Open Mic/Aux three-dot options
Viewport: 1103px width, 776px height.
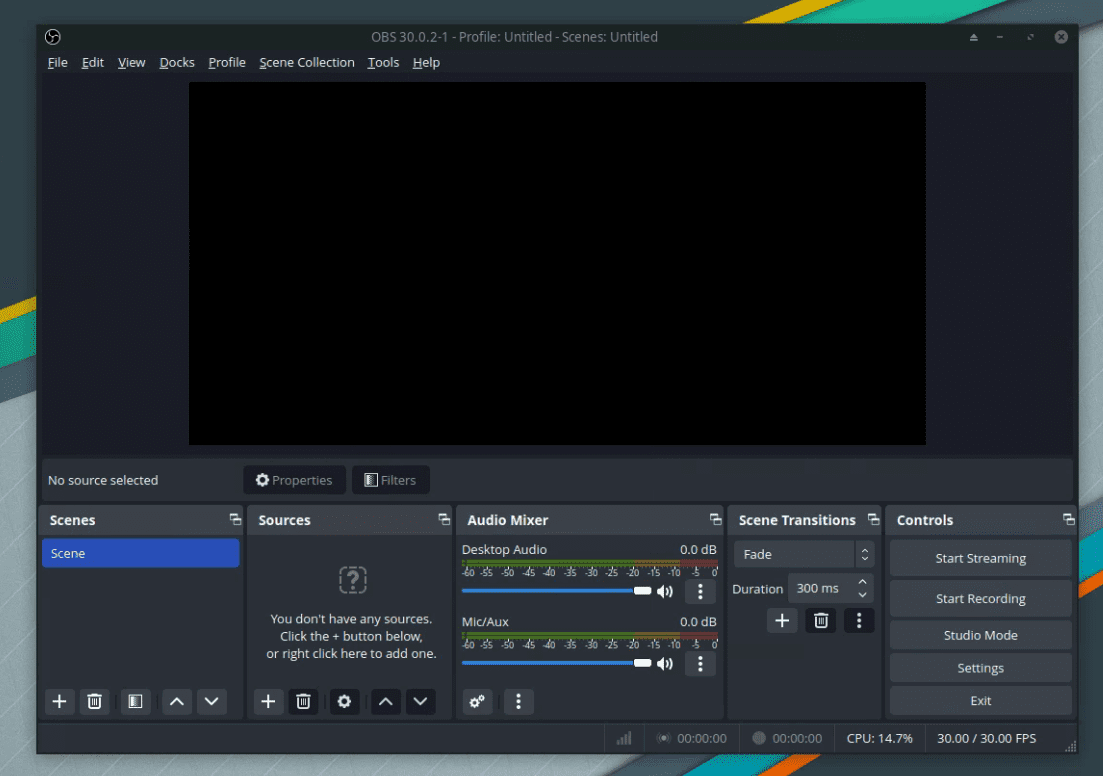click(x=700, y=664)
